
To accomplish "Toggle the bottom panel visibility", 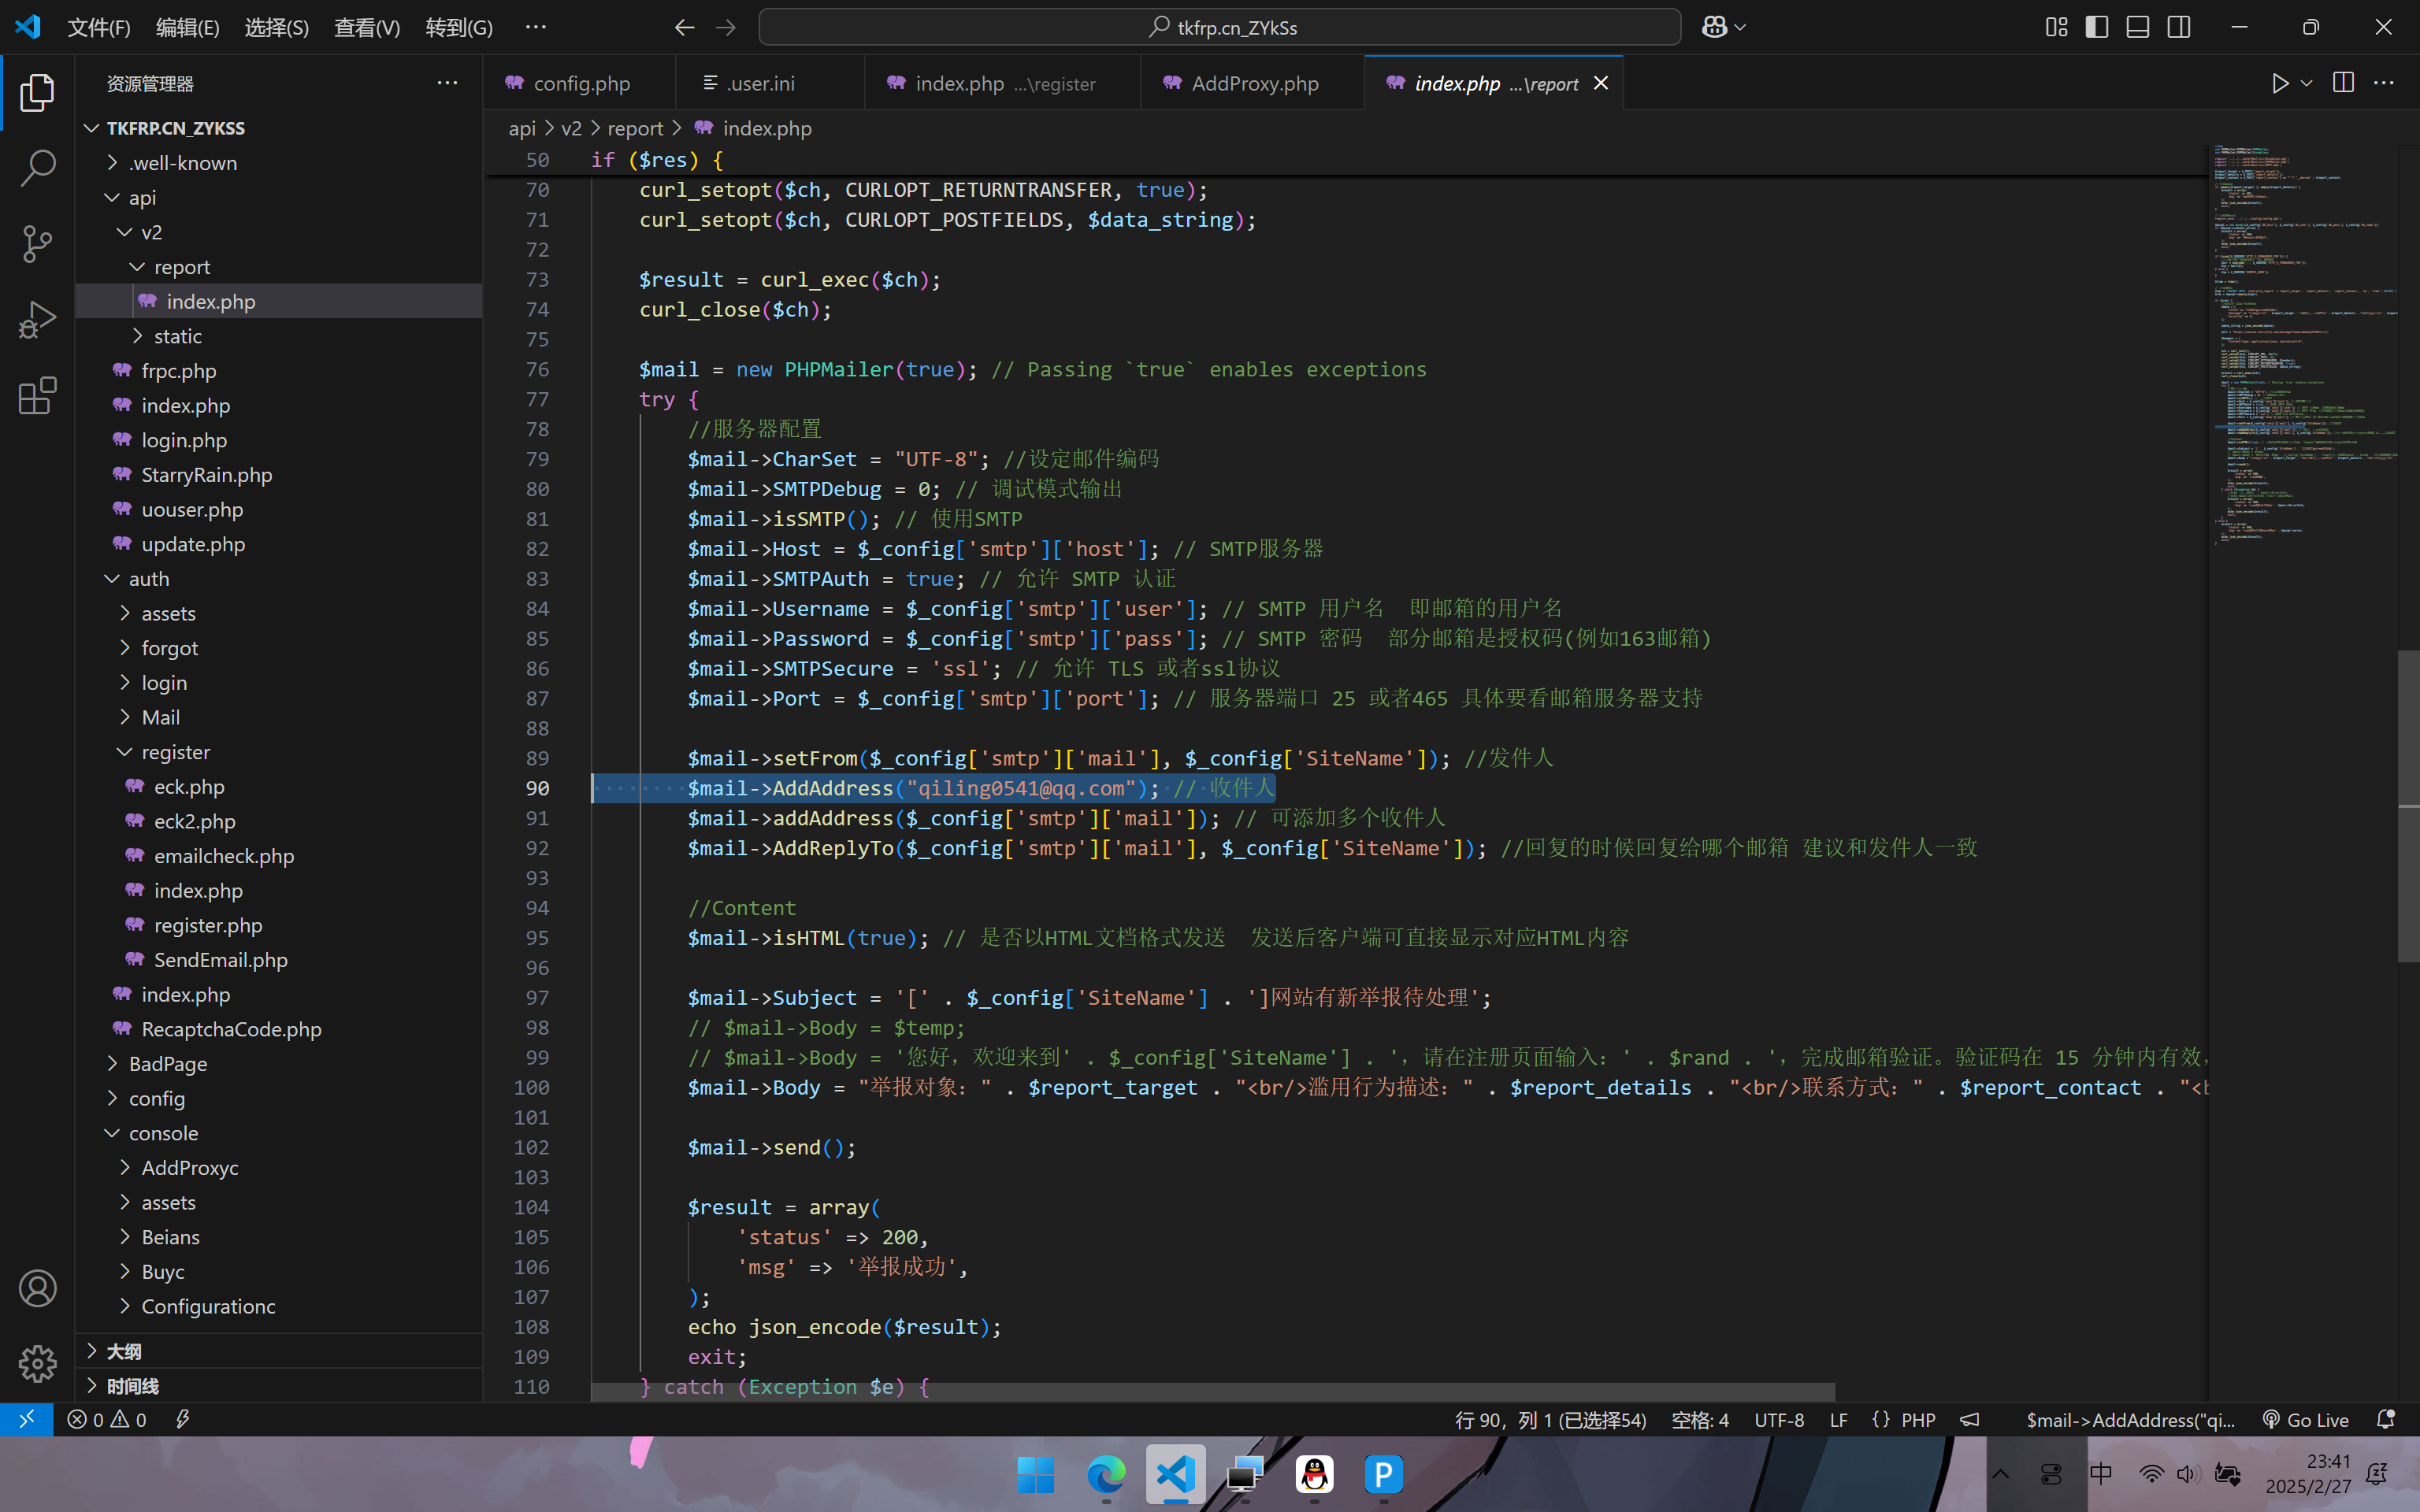I will [x=2138, y=27].
